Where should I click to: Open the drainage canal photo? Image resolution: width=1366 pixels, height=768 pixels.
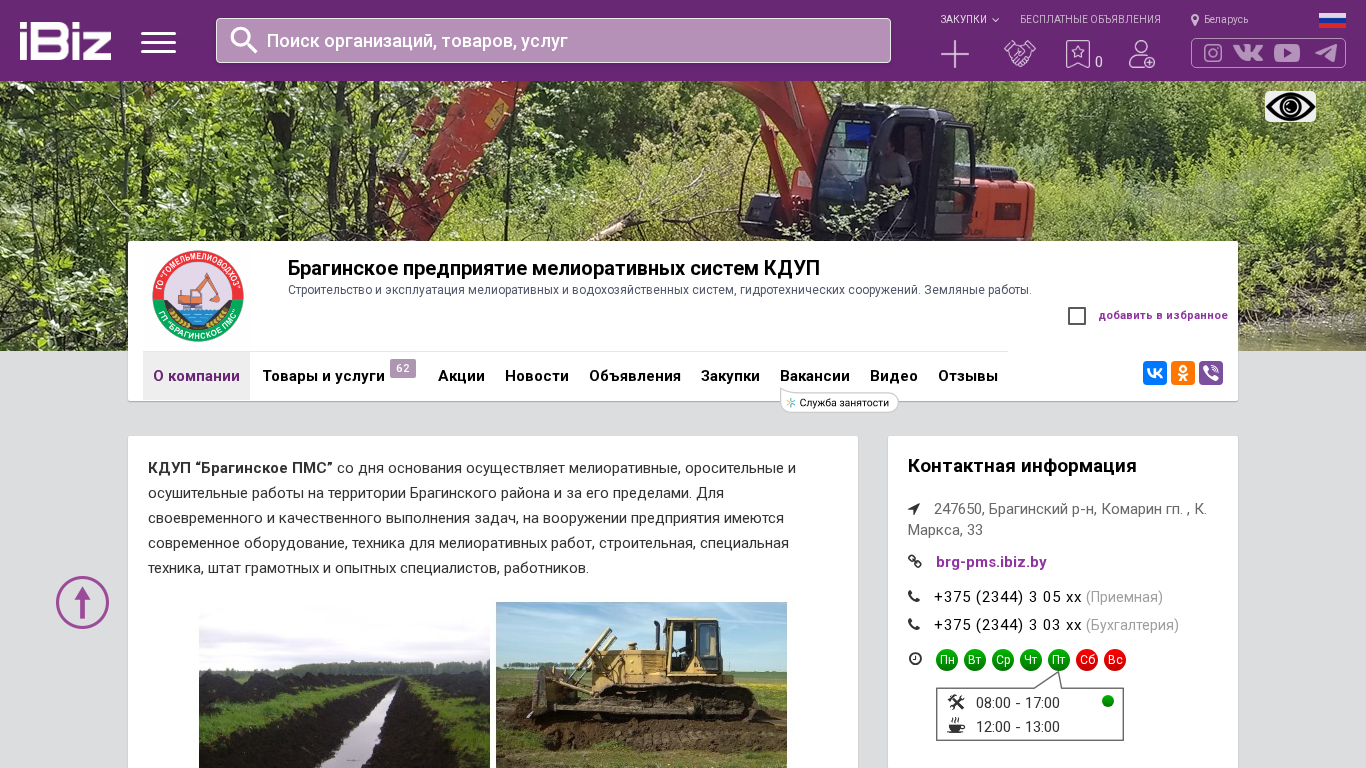pos(344,685)
